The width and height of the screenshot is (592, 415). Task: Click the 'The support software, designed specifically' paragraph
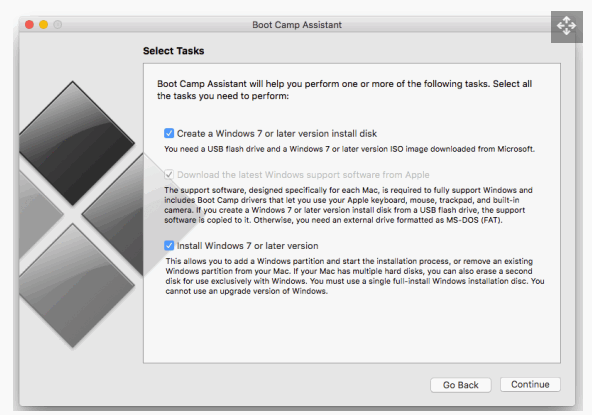pyautogui.click(x=348, y=205)
